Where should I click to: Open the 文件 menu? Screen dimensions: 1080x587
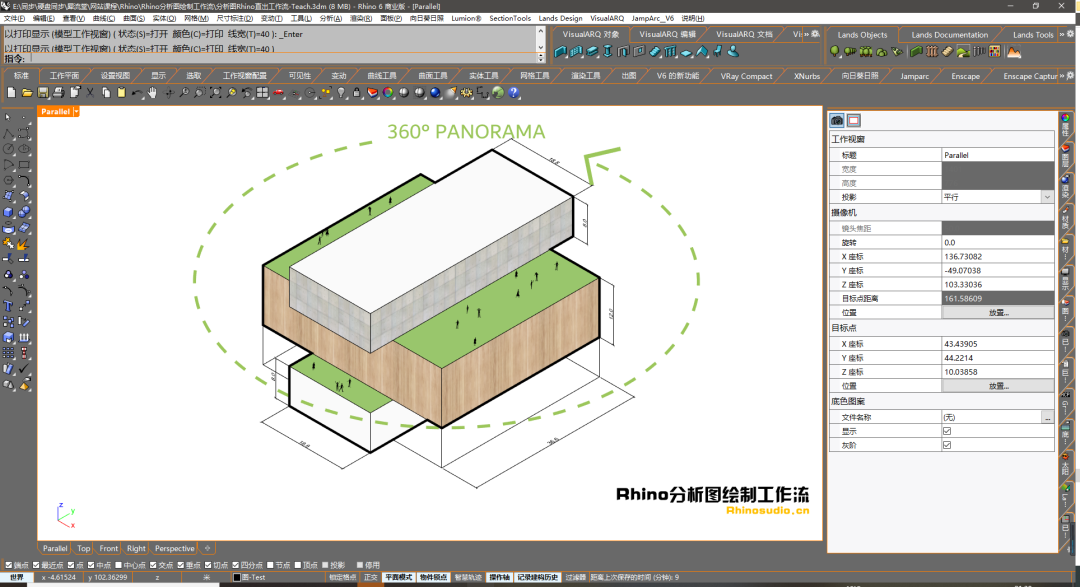[13, 17]
